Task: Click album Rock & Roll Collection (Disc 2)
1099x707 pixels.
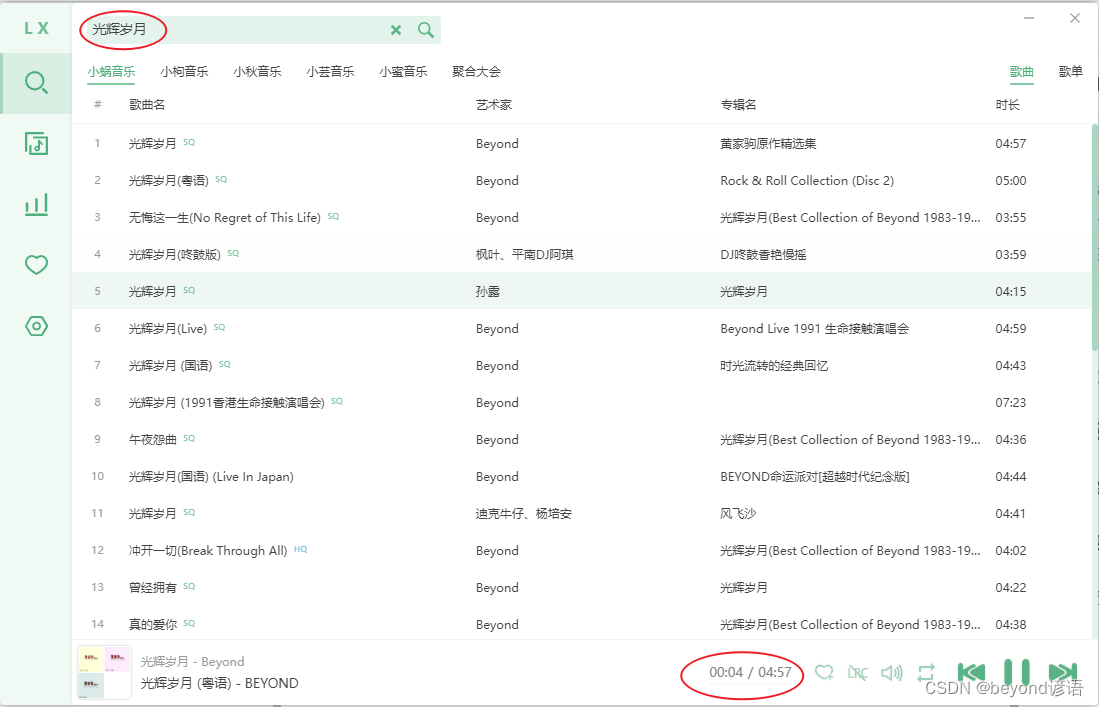Action: point(807,181)
